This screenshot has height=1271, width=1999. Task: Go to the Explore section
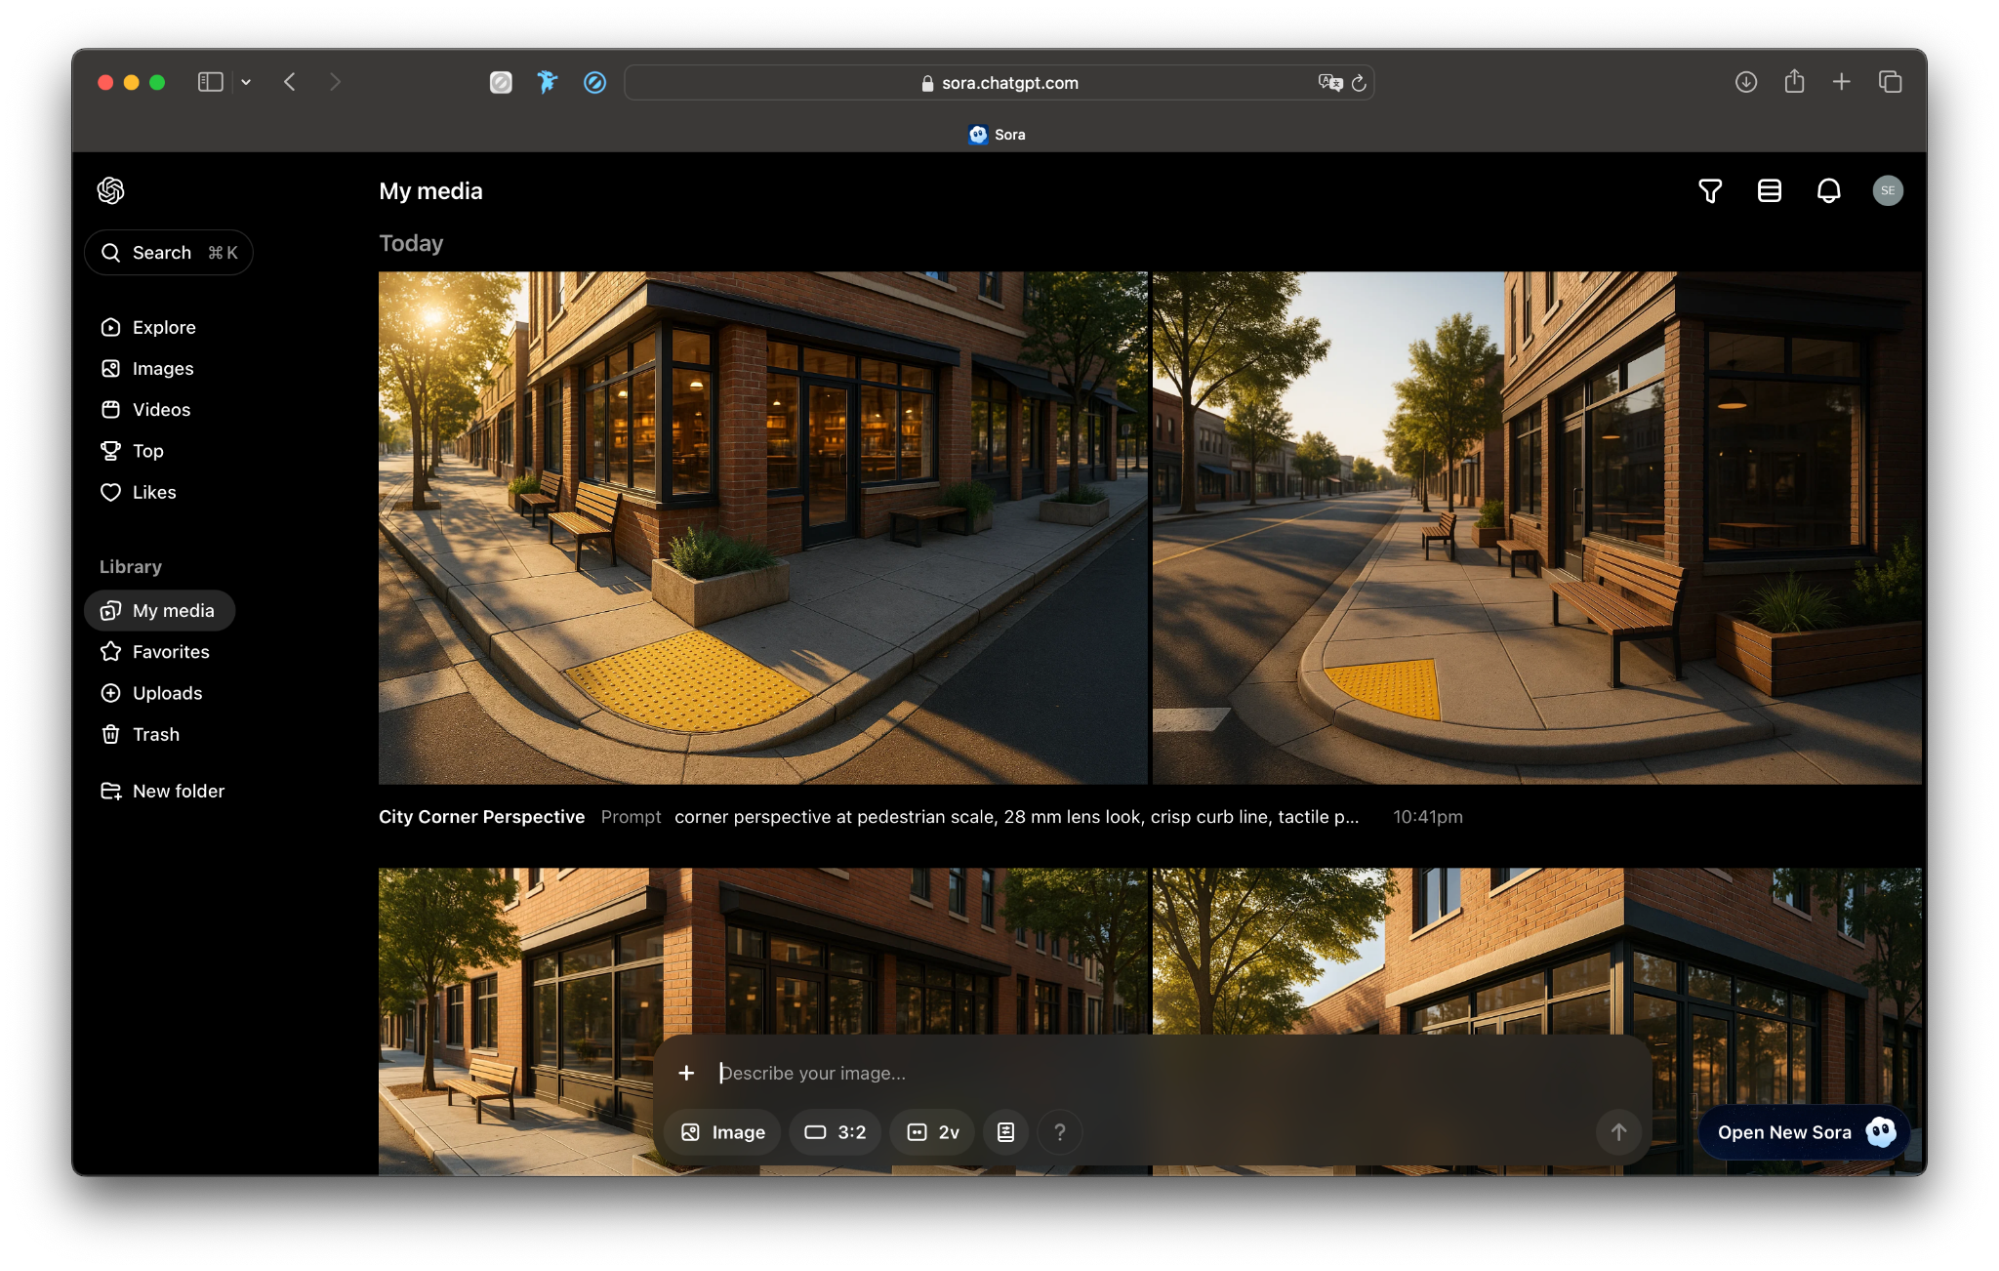163,327
